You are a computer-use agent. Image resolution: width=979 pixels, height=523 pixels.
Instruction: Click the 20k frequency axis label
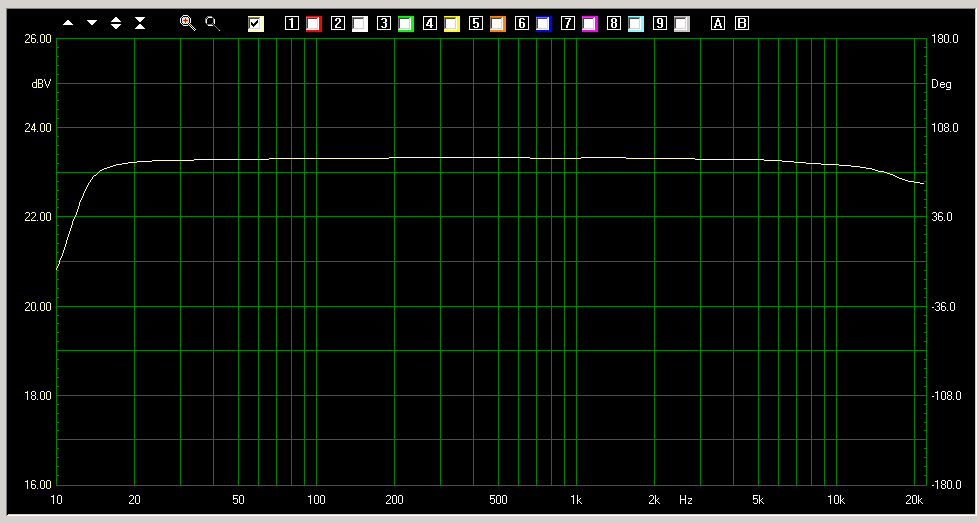pos(914,500)
